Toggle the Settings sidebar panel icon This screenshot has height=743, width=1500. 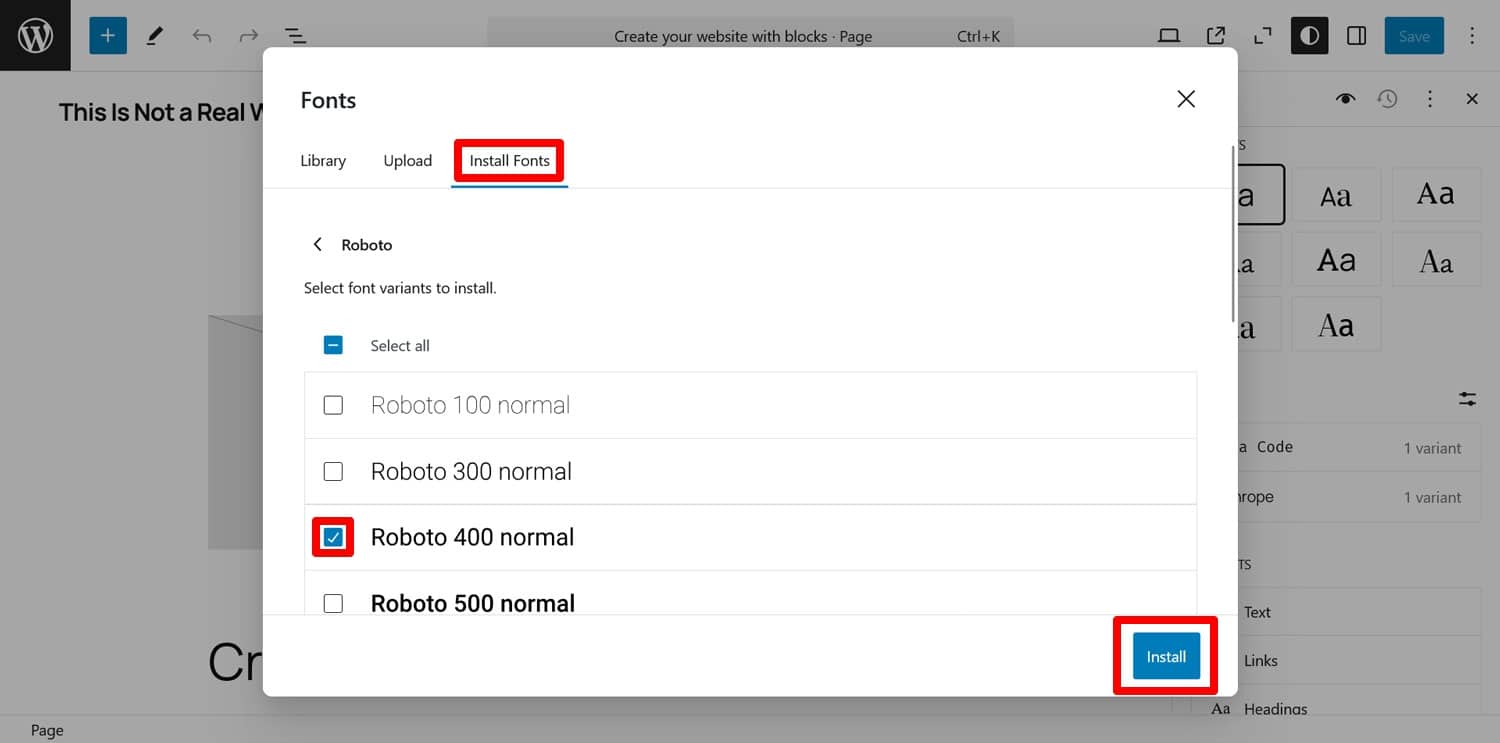1357,36
